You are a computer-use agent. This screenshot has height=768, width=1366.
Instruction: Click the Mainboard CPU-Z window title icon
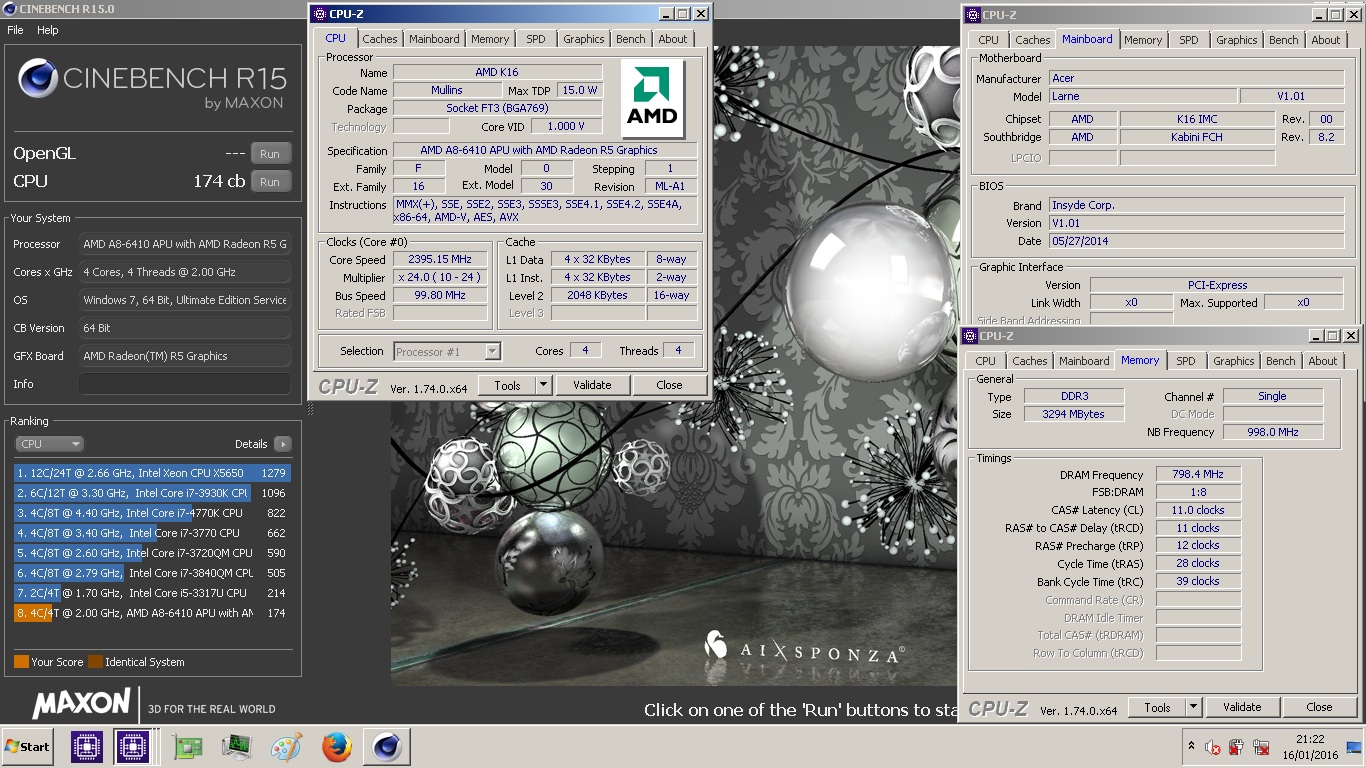pyautogui.click(x=972, y=15)
